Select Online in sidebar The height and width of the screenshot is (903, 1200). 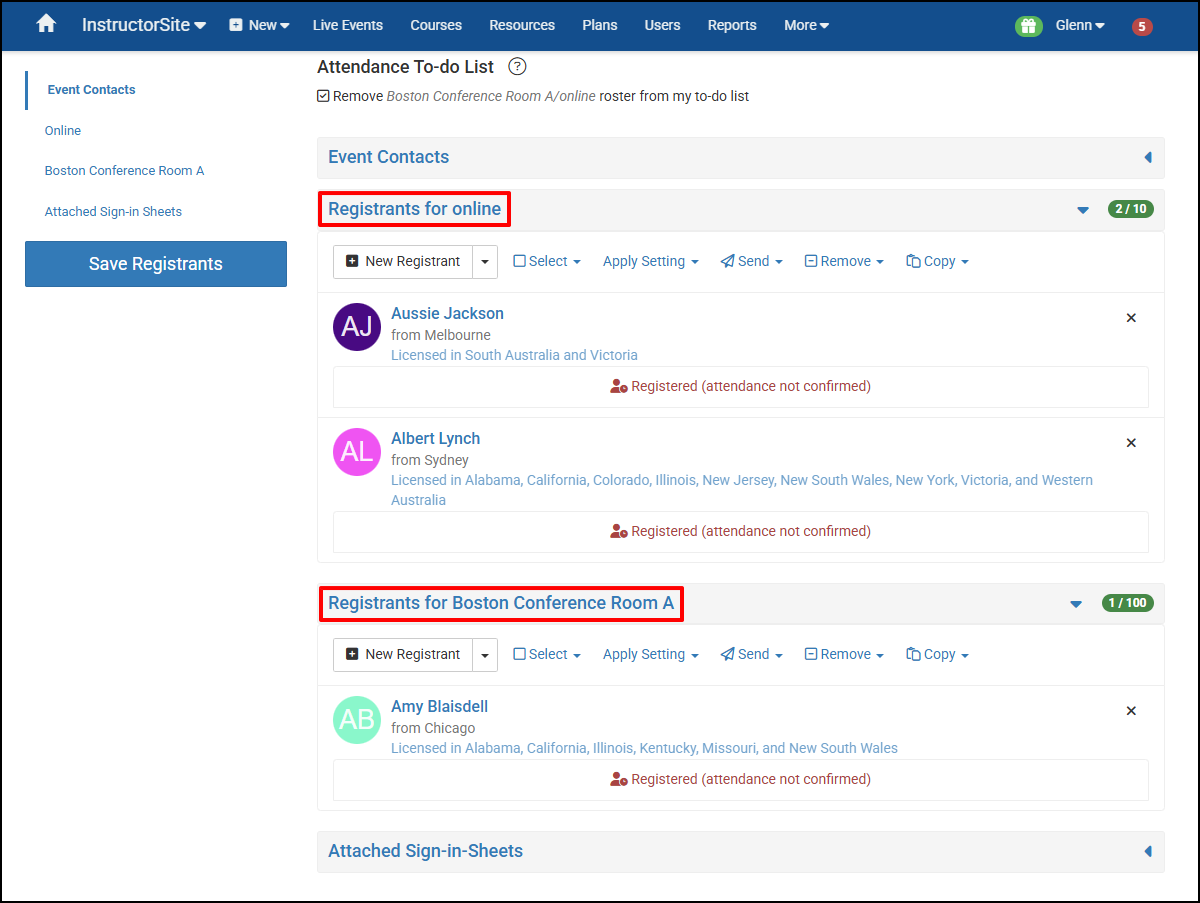[63, 130]
